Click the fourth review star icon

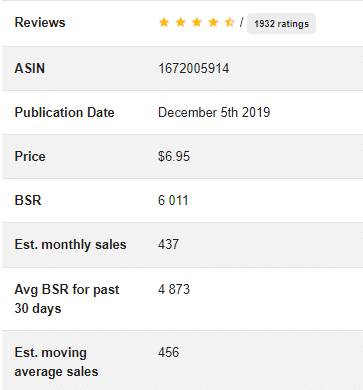213,22
